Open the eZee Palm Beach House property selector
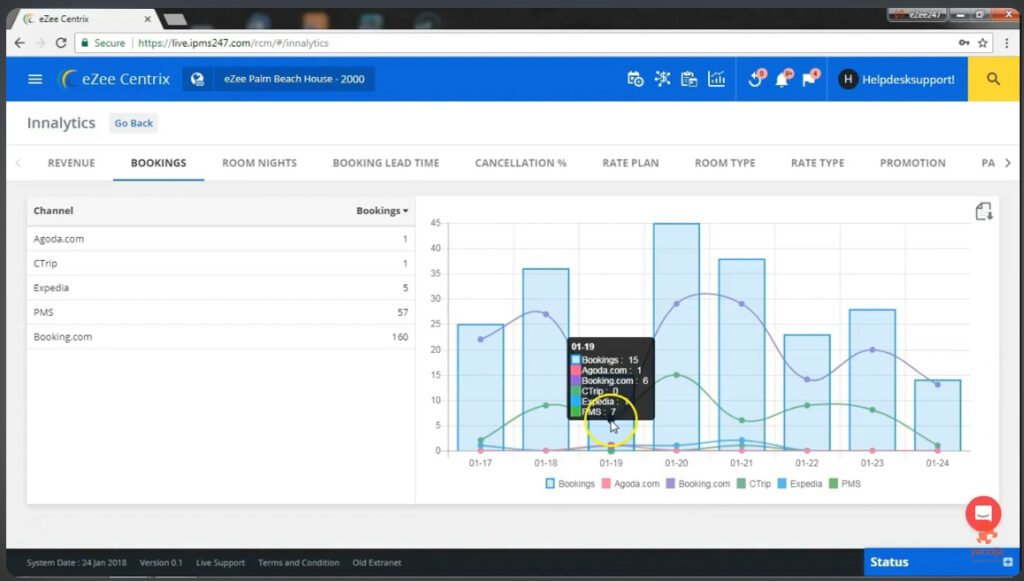 297,78
